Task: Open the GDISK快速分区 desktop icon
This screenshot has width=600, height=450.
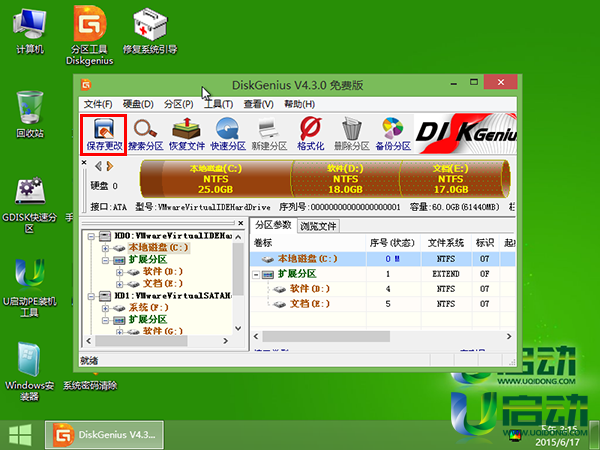Action: point(30,206)
